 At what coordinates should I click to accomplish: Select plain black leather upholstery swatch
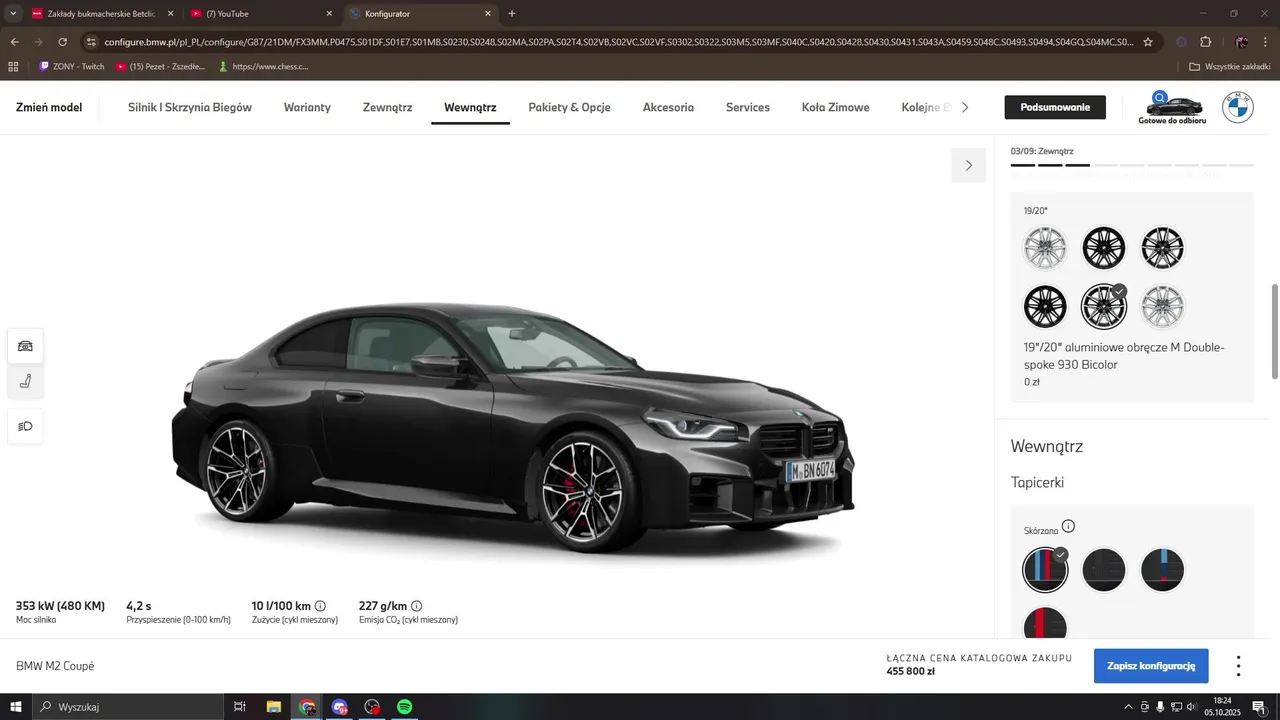(x=1104, y=570)
